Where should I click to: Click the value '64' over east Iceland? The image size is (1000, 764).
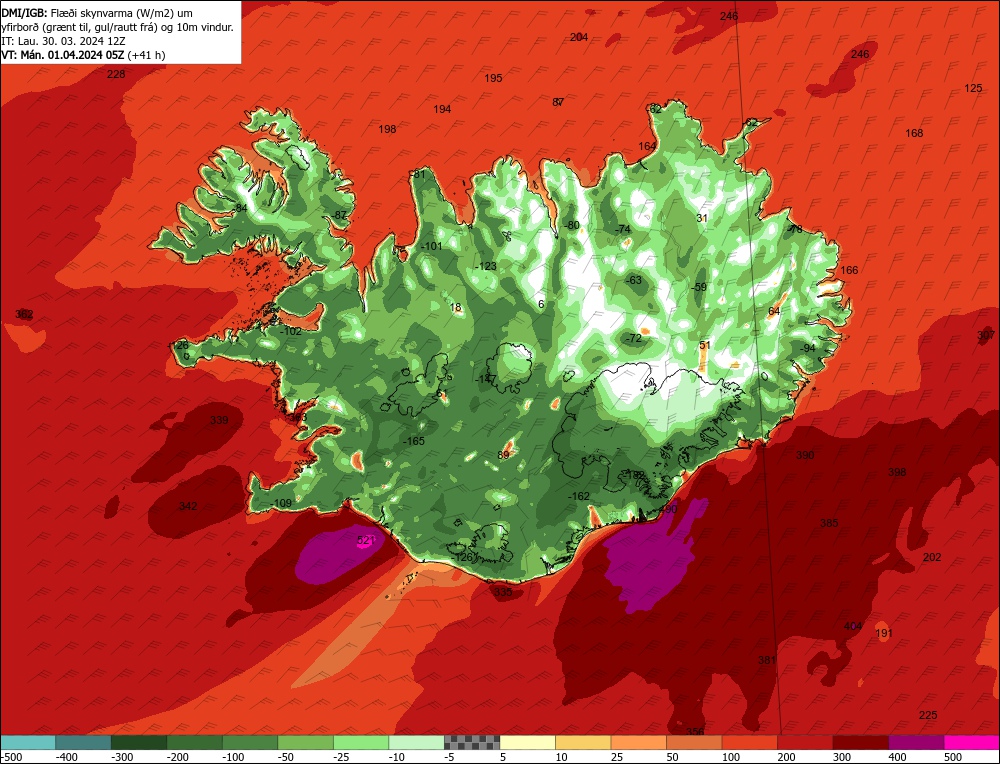(x=774, y=311)
